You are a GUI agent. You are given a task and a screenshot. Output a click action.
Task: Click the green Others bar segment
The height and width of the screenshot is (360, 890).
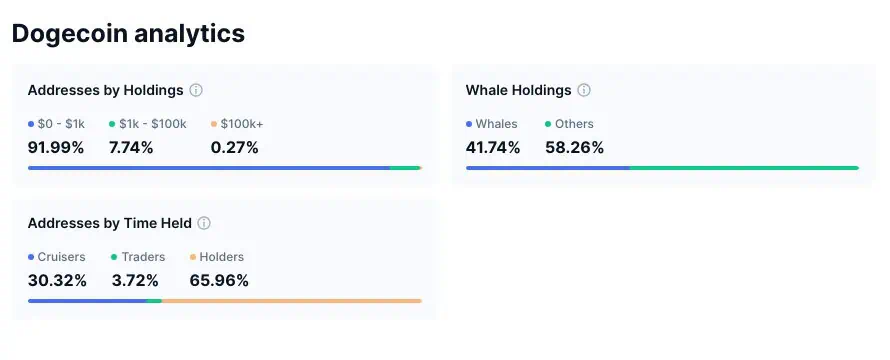coord(745,168)
